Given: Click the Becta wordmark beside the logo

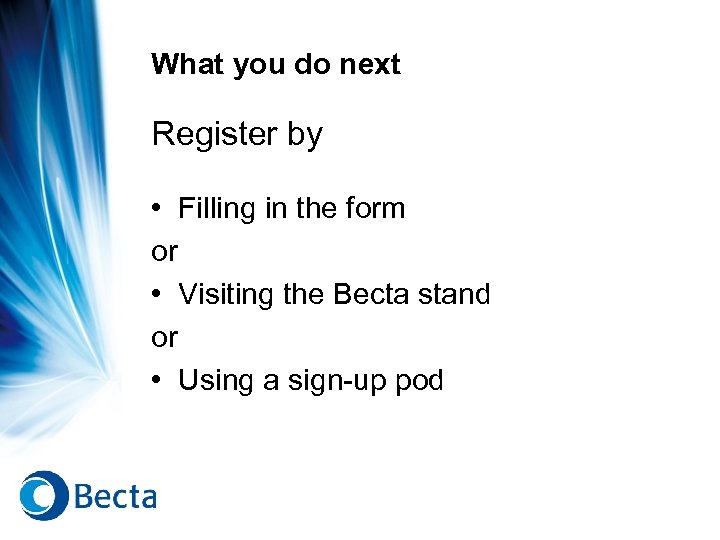Looking at the screenshot, I should [x=115, y=496].
